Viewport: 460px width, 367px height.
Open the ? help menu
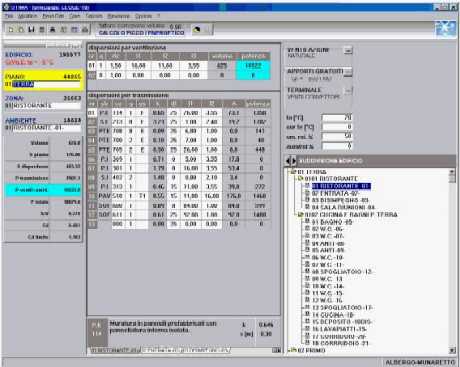[159, 16]
